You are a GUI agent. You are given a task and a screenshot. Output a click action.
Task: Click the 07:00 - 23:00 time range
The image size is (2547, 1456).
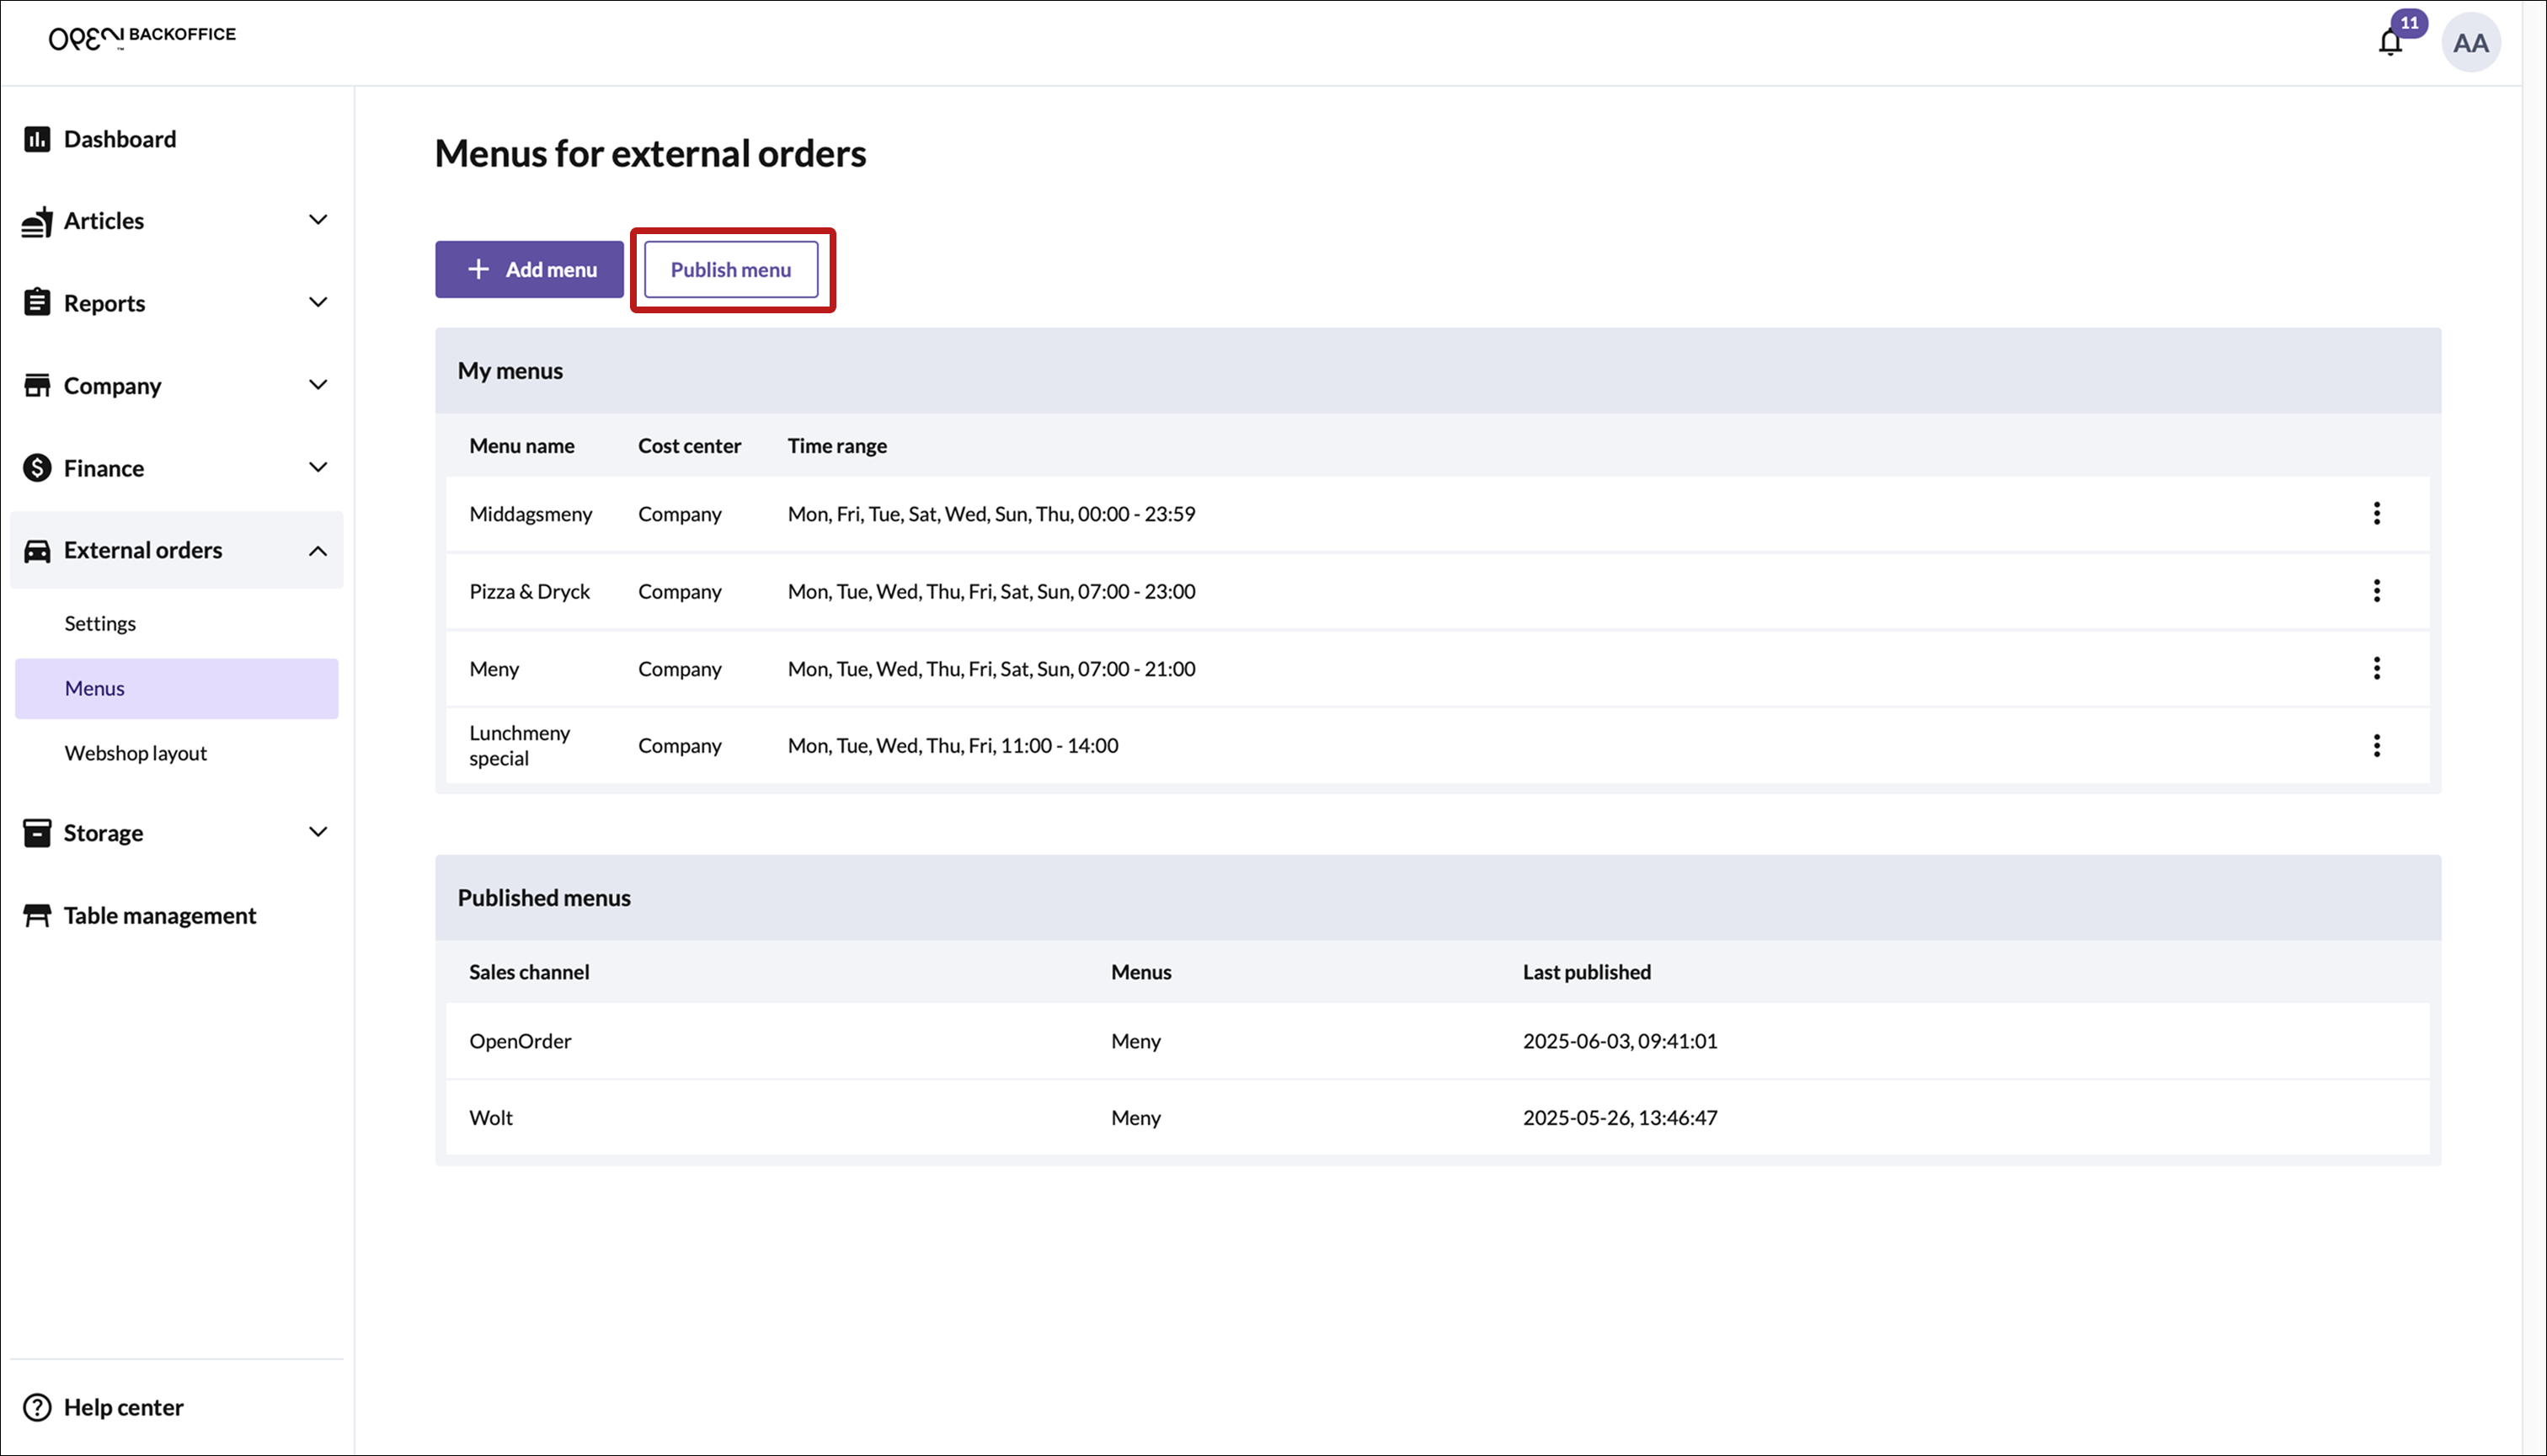(x=1136, y=591)
